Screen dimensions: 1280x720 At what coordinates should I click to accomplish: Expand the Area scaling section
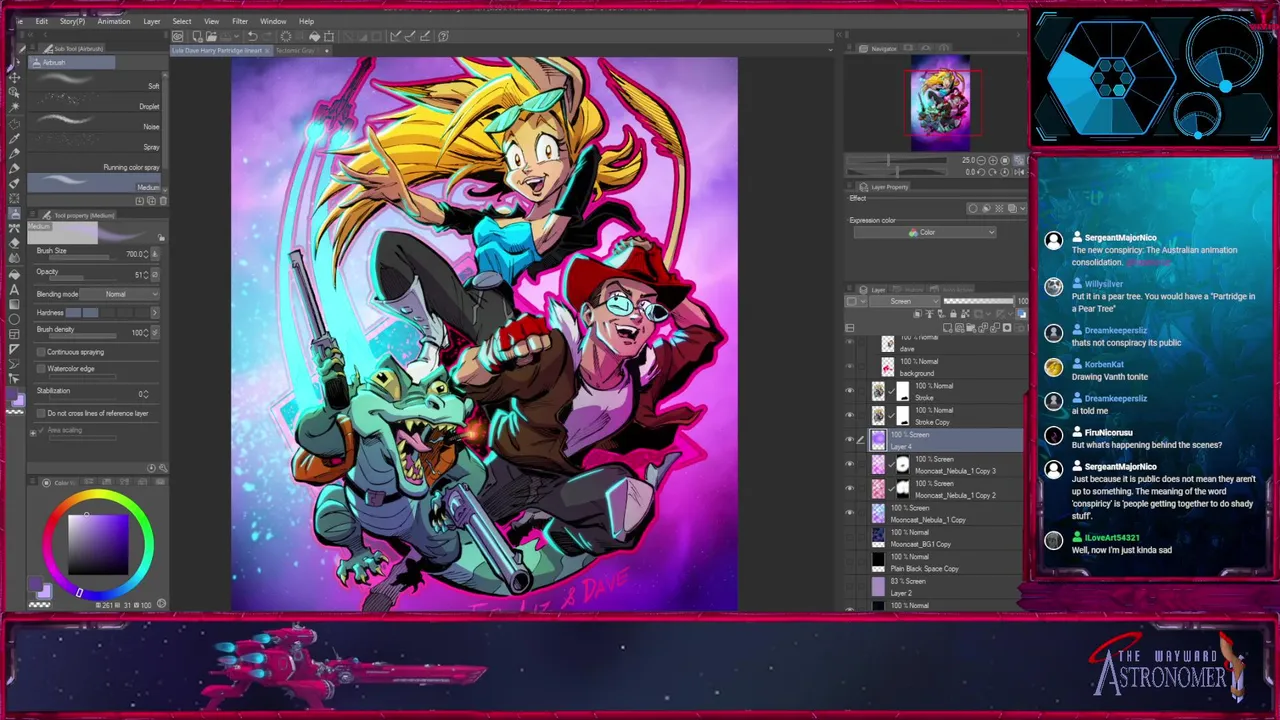33,431
